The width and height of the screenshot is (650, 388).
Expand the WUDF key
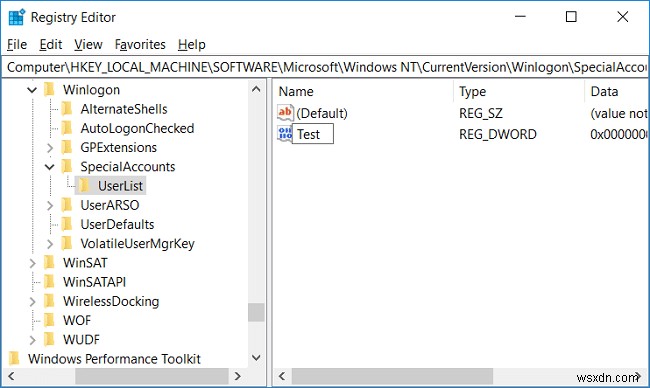click(32, 340)
